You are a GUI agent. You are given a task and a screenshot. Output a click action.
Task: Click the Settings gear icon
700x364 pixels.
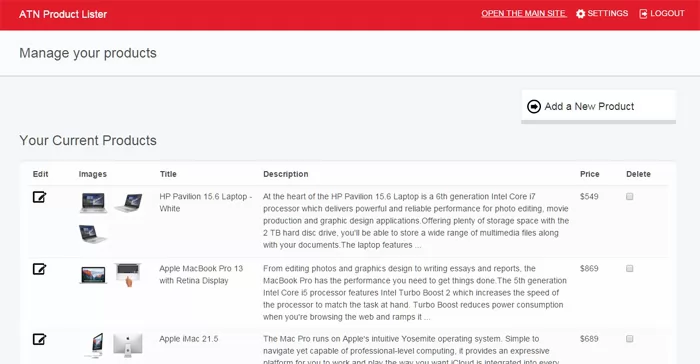[580, 14]
